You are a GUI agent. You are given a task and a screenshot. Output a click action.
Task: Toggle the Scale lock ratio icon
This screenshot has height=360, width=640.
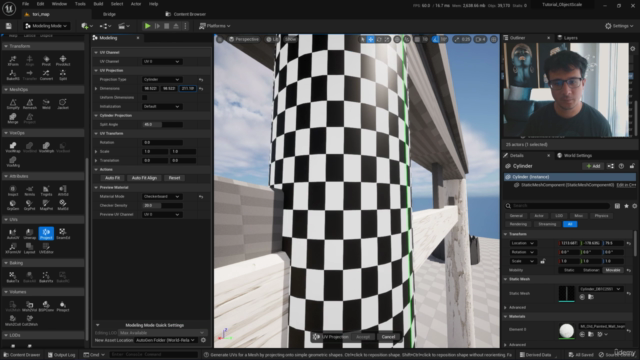tap(542, 261)
